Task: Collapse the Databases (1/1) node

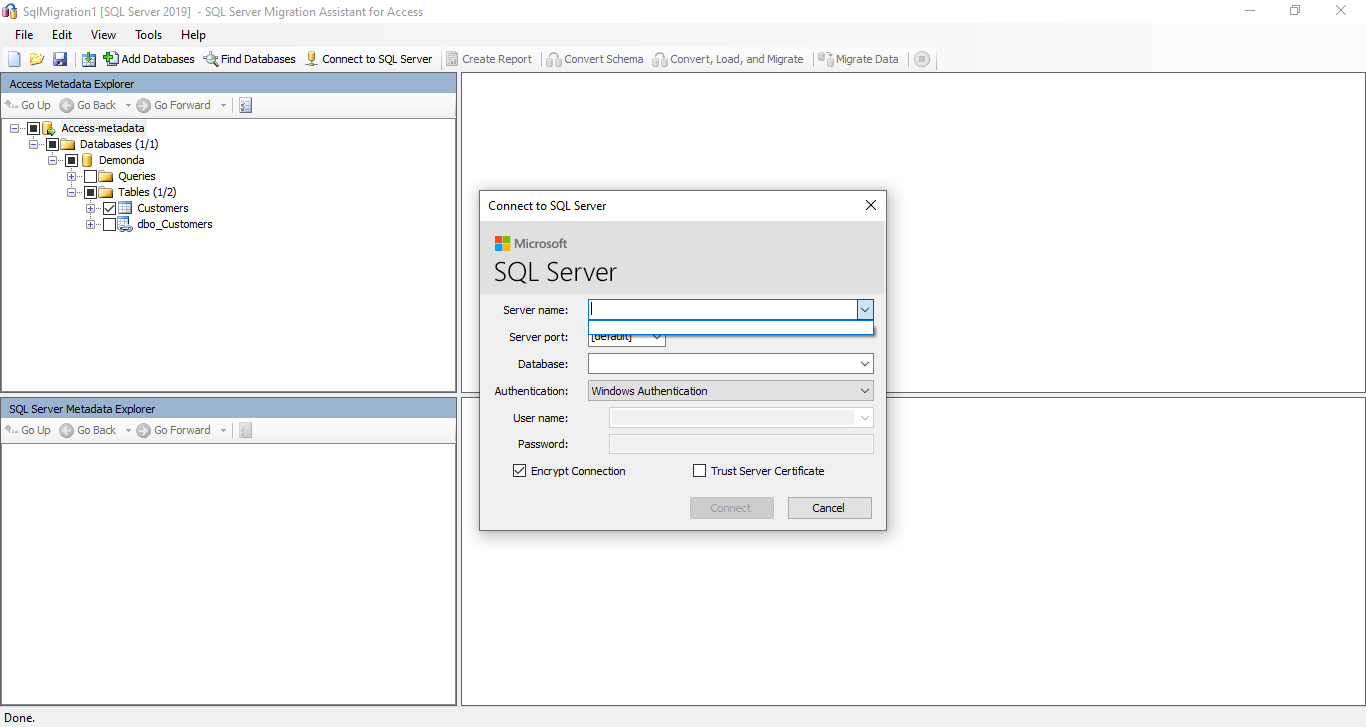Action: coord(34,144)
